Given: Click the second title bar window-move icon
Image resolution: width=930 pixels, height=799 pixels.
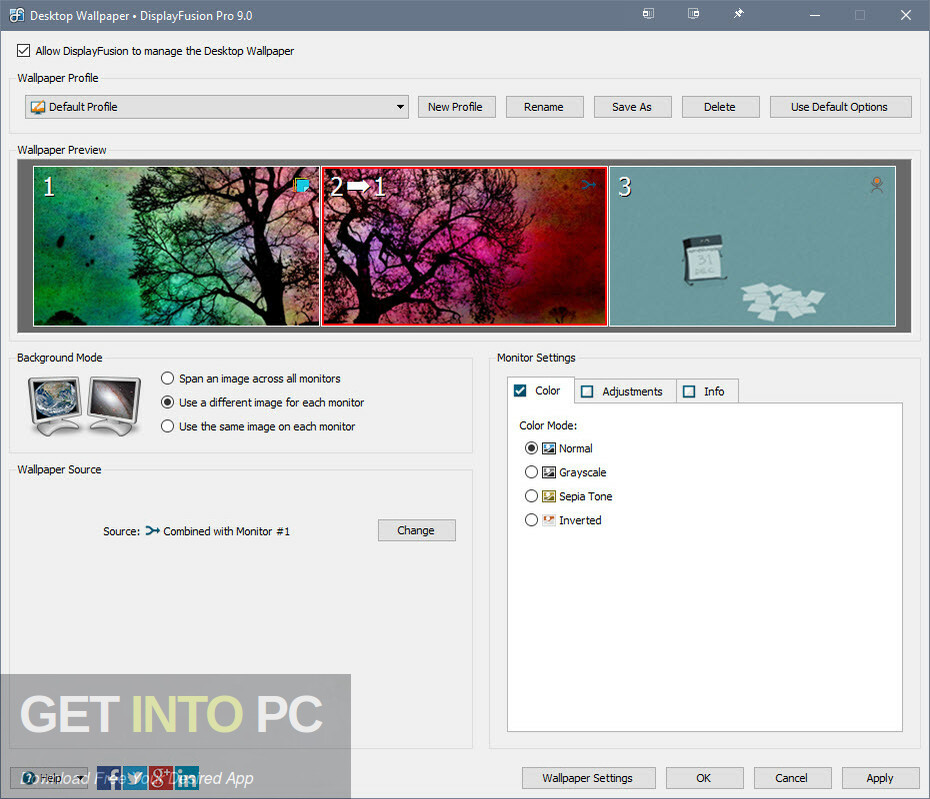Looking at the screenshot, I should click(693, 14).
